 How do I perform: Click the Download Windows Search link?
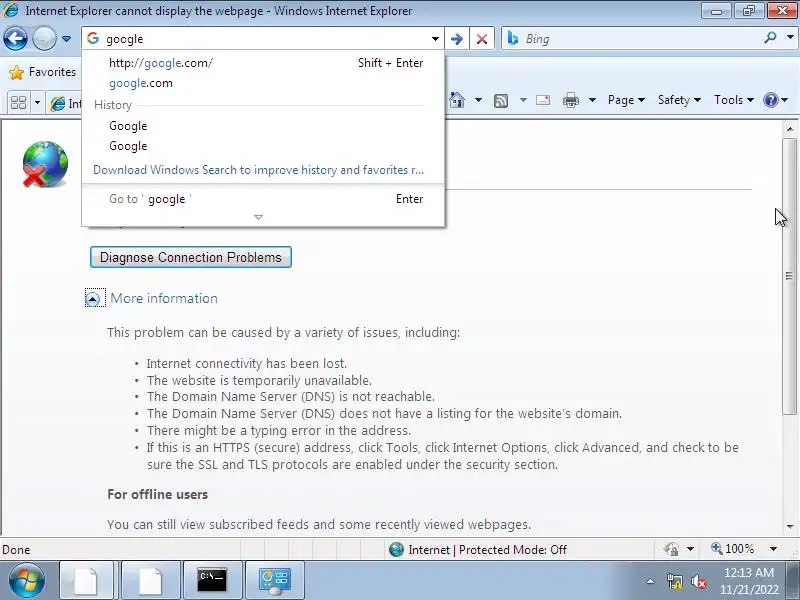click(258, 170)
